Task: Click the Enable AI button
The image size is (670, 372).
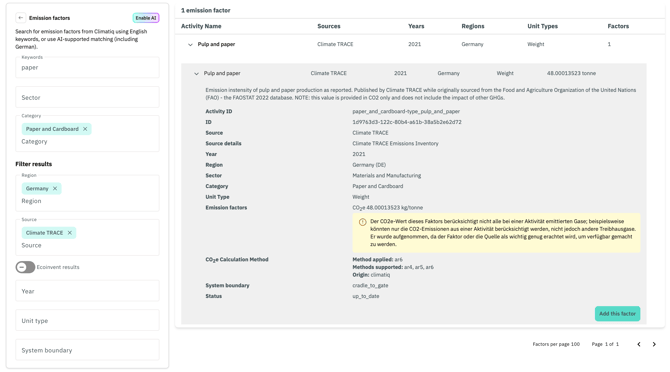Action: (146, 18)
